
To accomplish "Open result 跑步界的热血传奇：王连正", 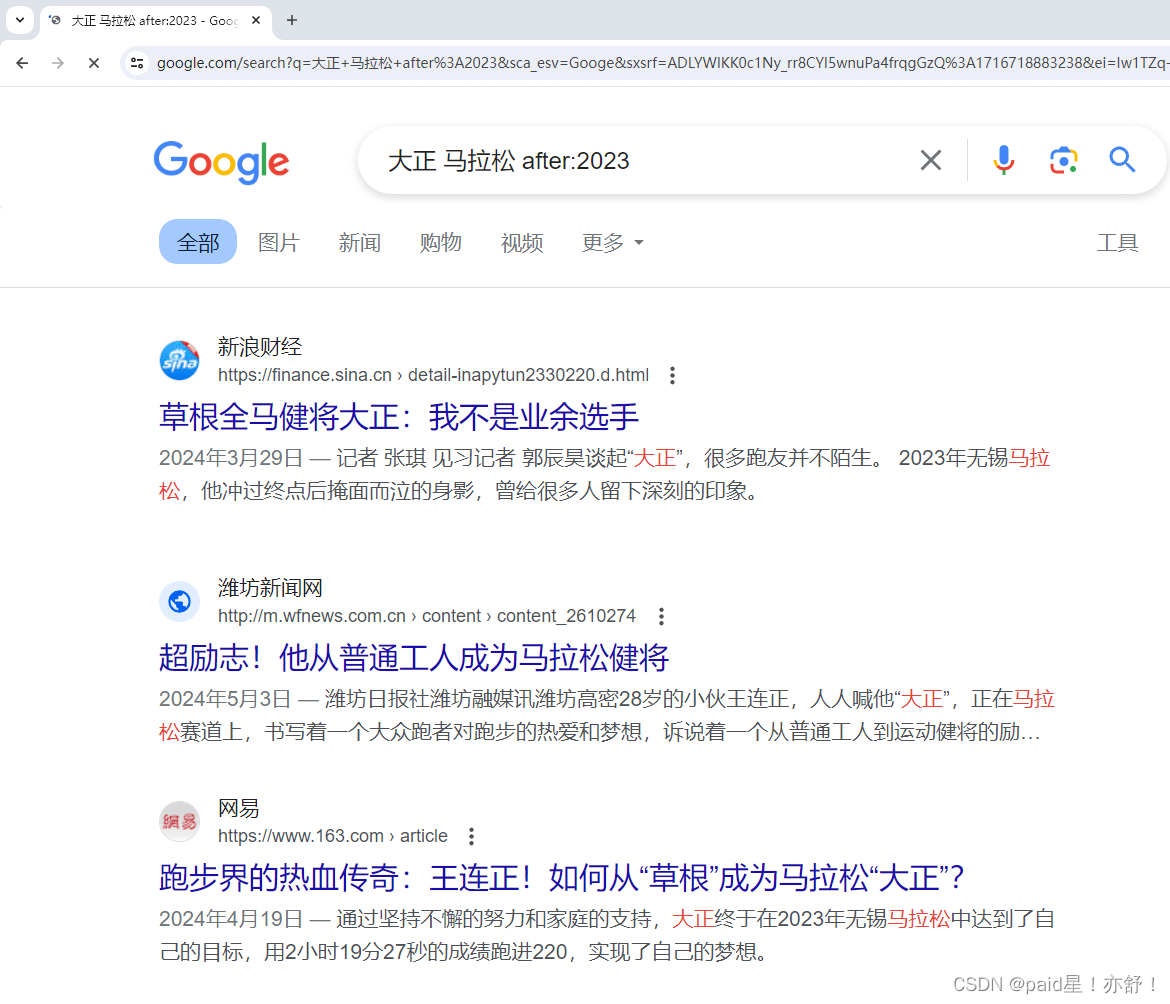I will (x=561, y=878).
